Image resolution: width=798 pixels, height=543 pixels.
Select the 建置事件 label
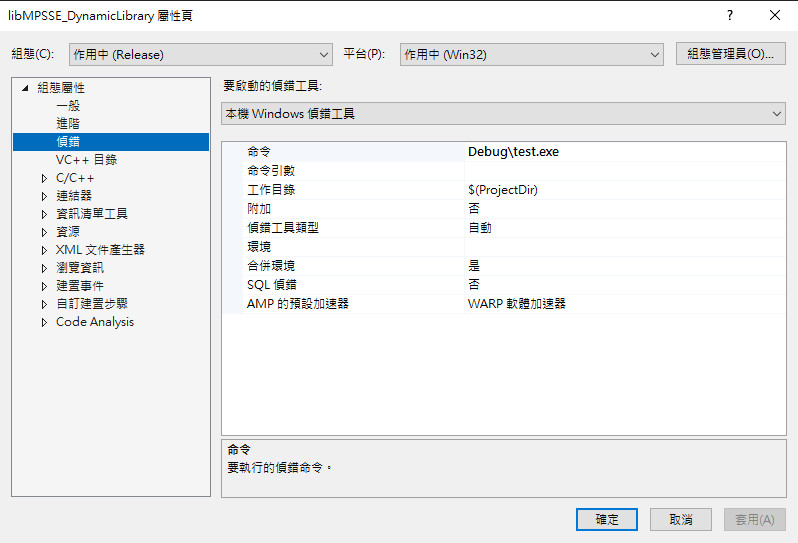click(x=80, y=286)
